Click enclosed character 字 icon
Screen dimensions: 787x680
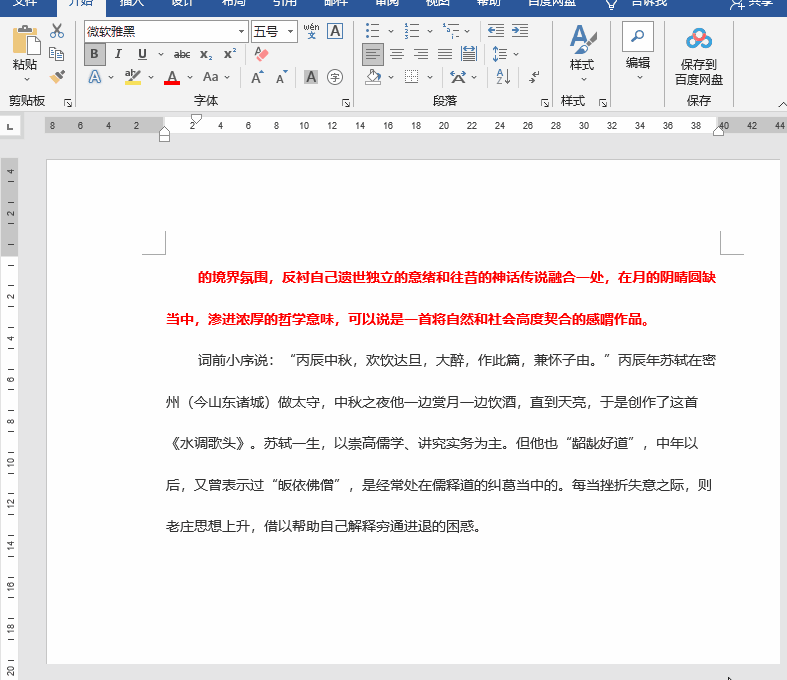tap(335, 77)
